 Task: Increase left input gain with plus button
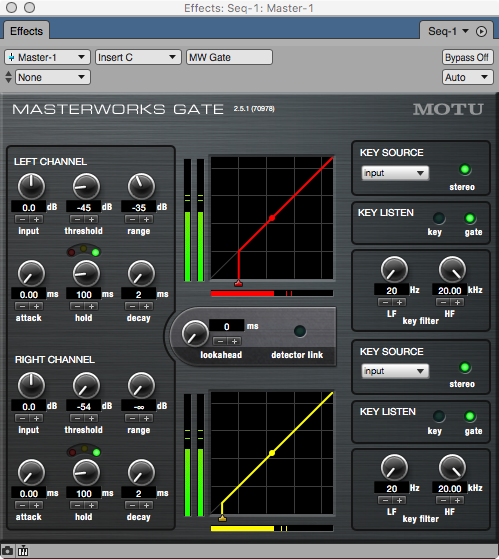click(x=36, y=219)
